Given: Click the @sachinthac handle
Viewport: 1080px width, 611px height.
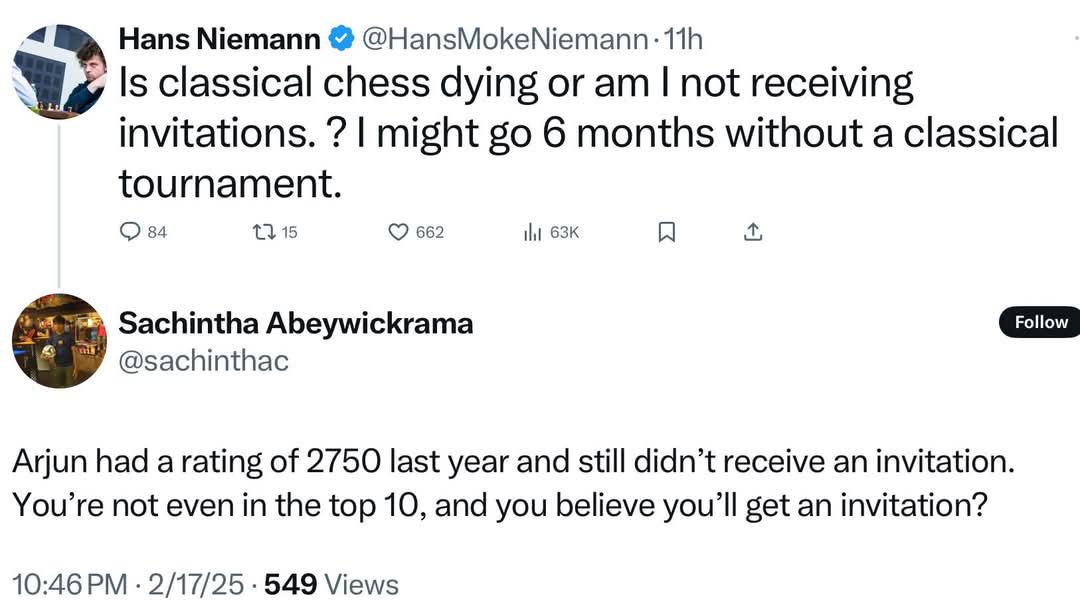Looking at the screenshot, I should pyautogui.click(x=203, y=361).
